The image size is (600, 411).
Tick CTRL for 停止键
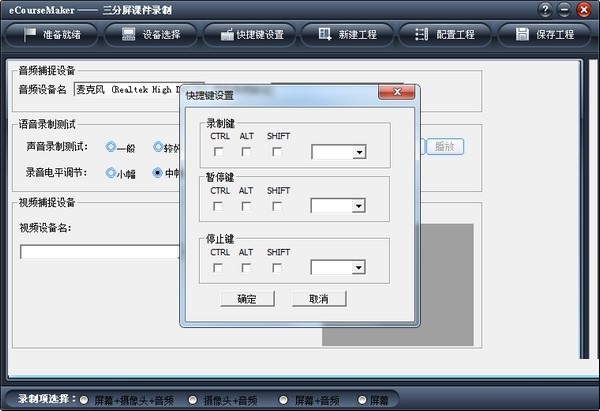[218, 268]
